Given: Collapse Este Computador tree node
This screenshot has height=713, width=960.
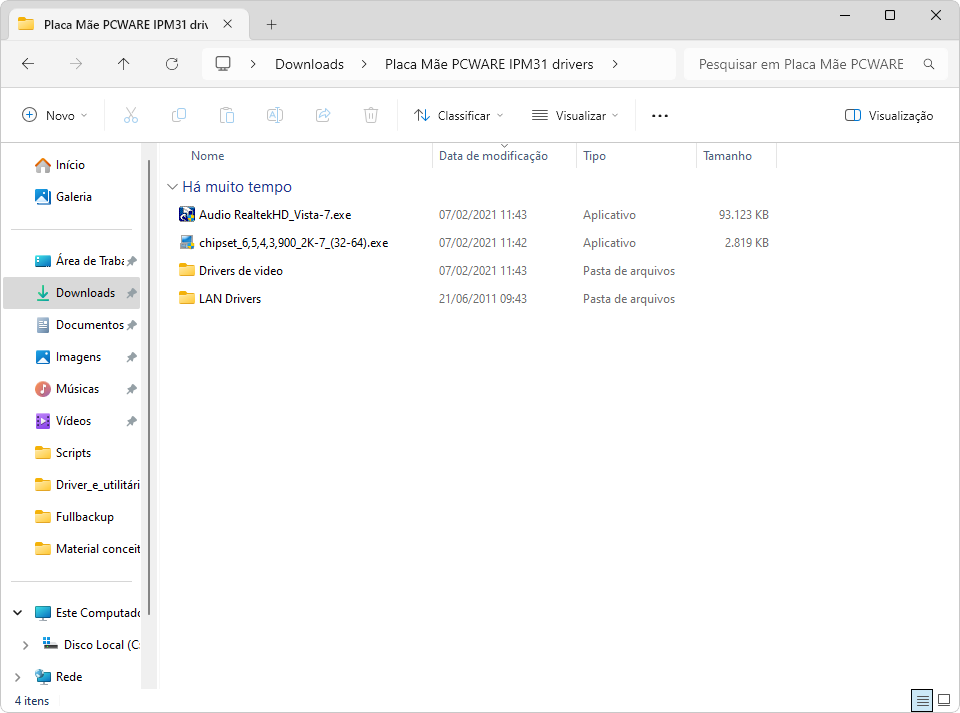Looking at the screenshot, I should click(18, 613).
